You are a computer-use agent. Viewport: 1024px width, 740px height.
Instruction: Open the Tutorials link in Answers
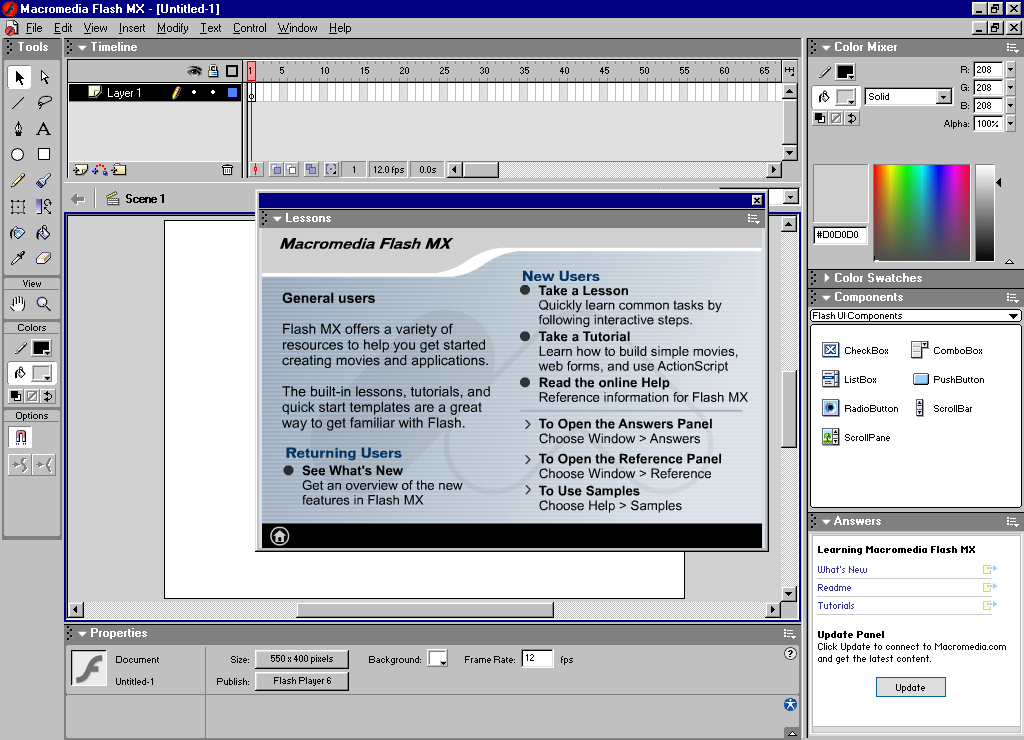click(x=836, y=605)
